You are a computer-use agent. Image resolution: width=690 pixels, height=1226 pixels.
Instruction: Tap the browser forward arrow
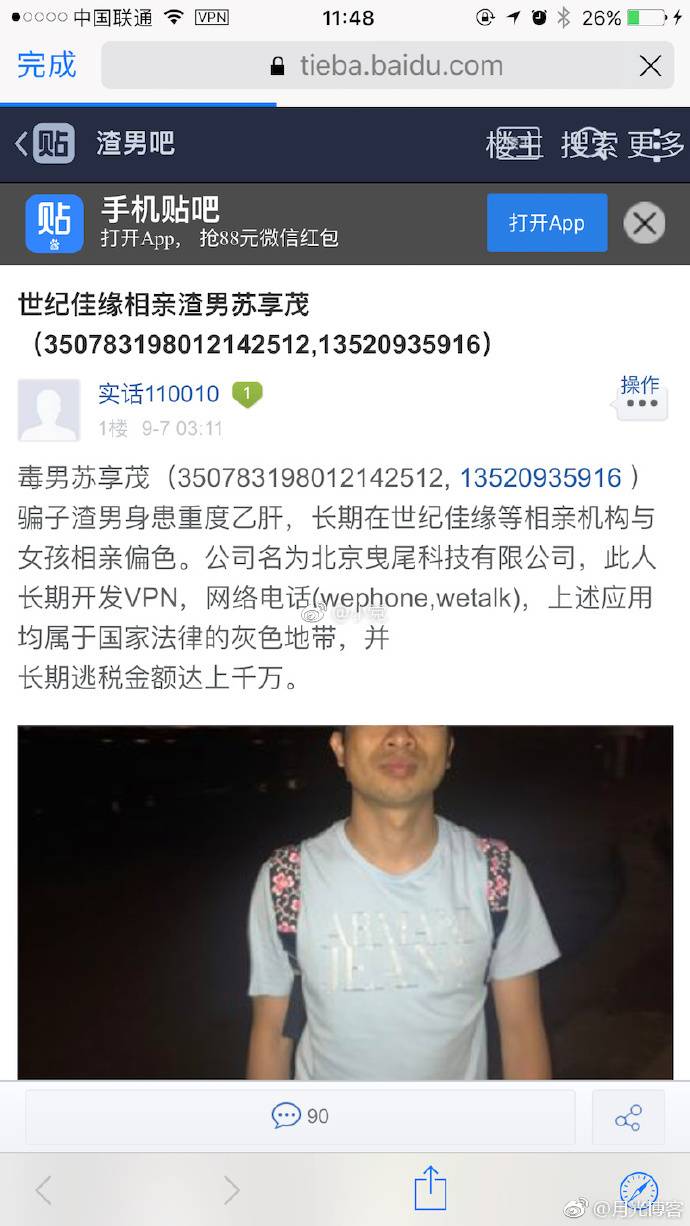232,1189
